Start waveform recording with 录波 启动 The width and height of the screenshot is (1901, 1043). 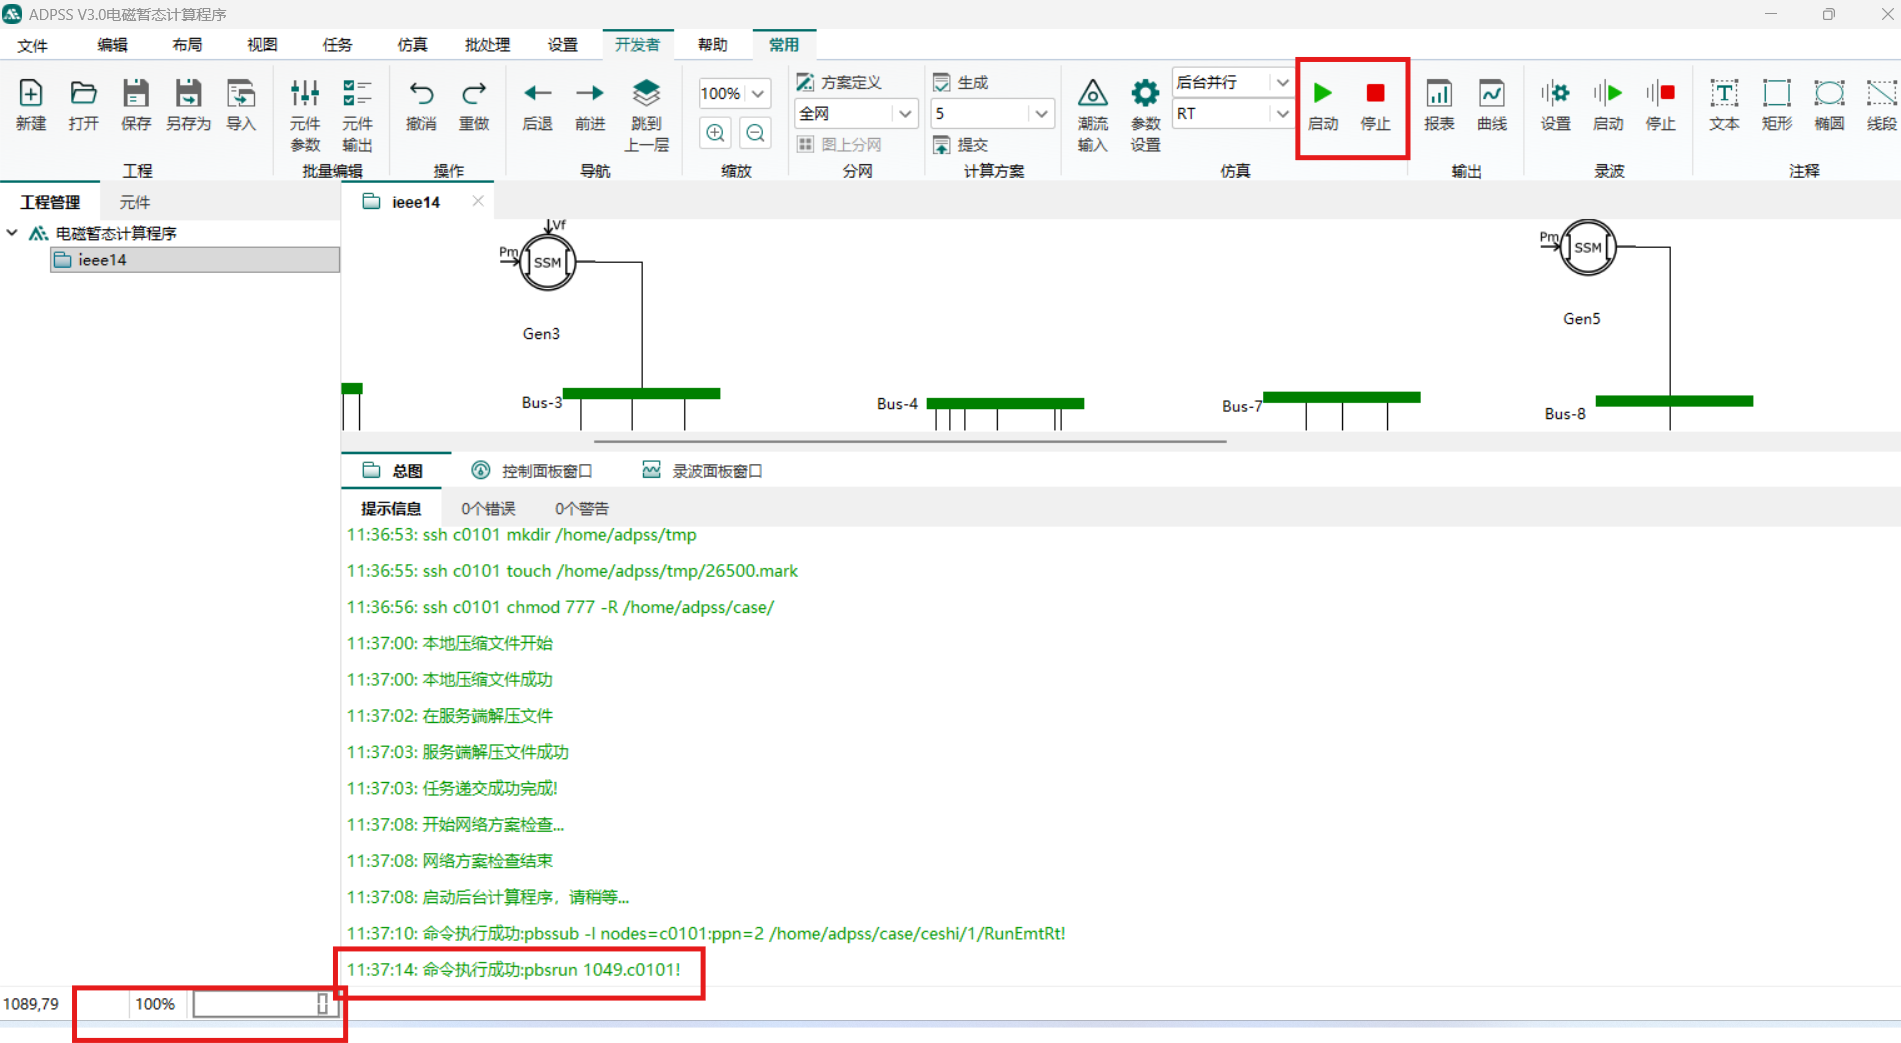tap(1608, 104)
